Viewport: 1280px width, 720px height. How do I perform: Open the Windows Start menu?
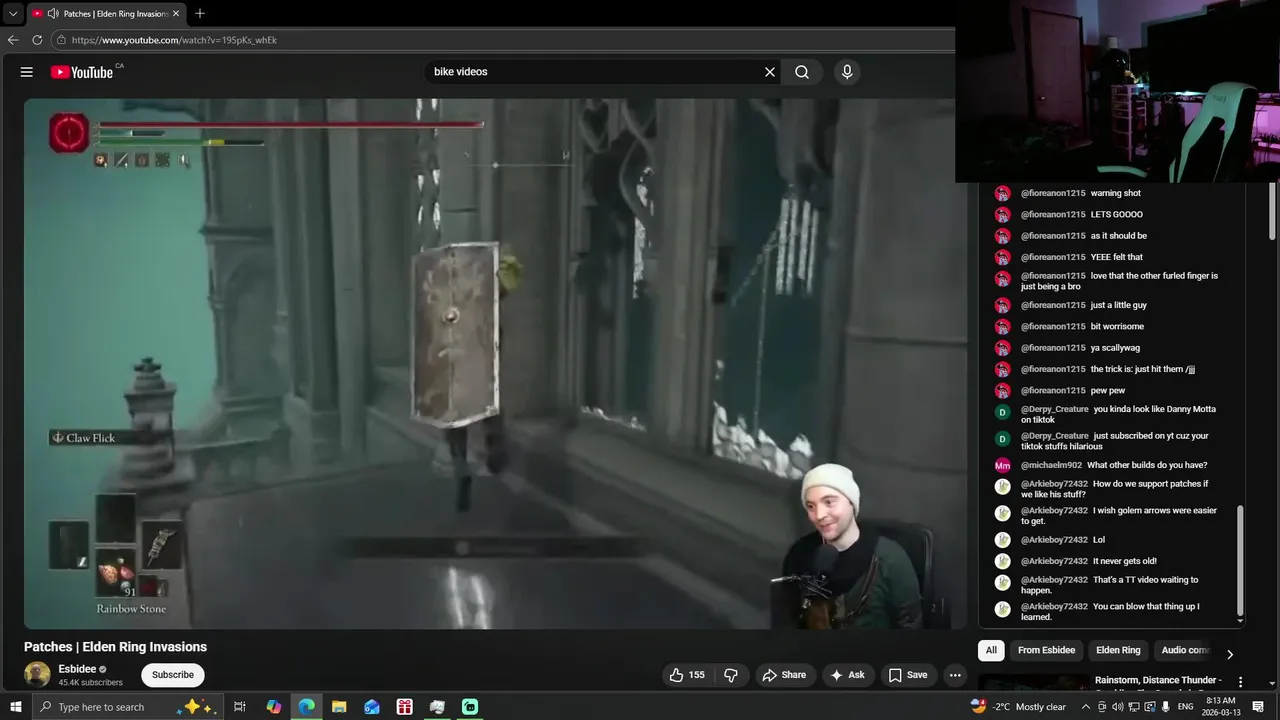click(x=15, y=707)
